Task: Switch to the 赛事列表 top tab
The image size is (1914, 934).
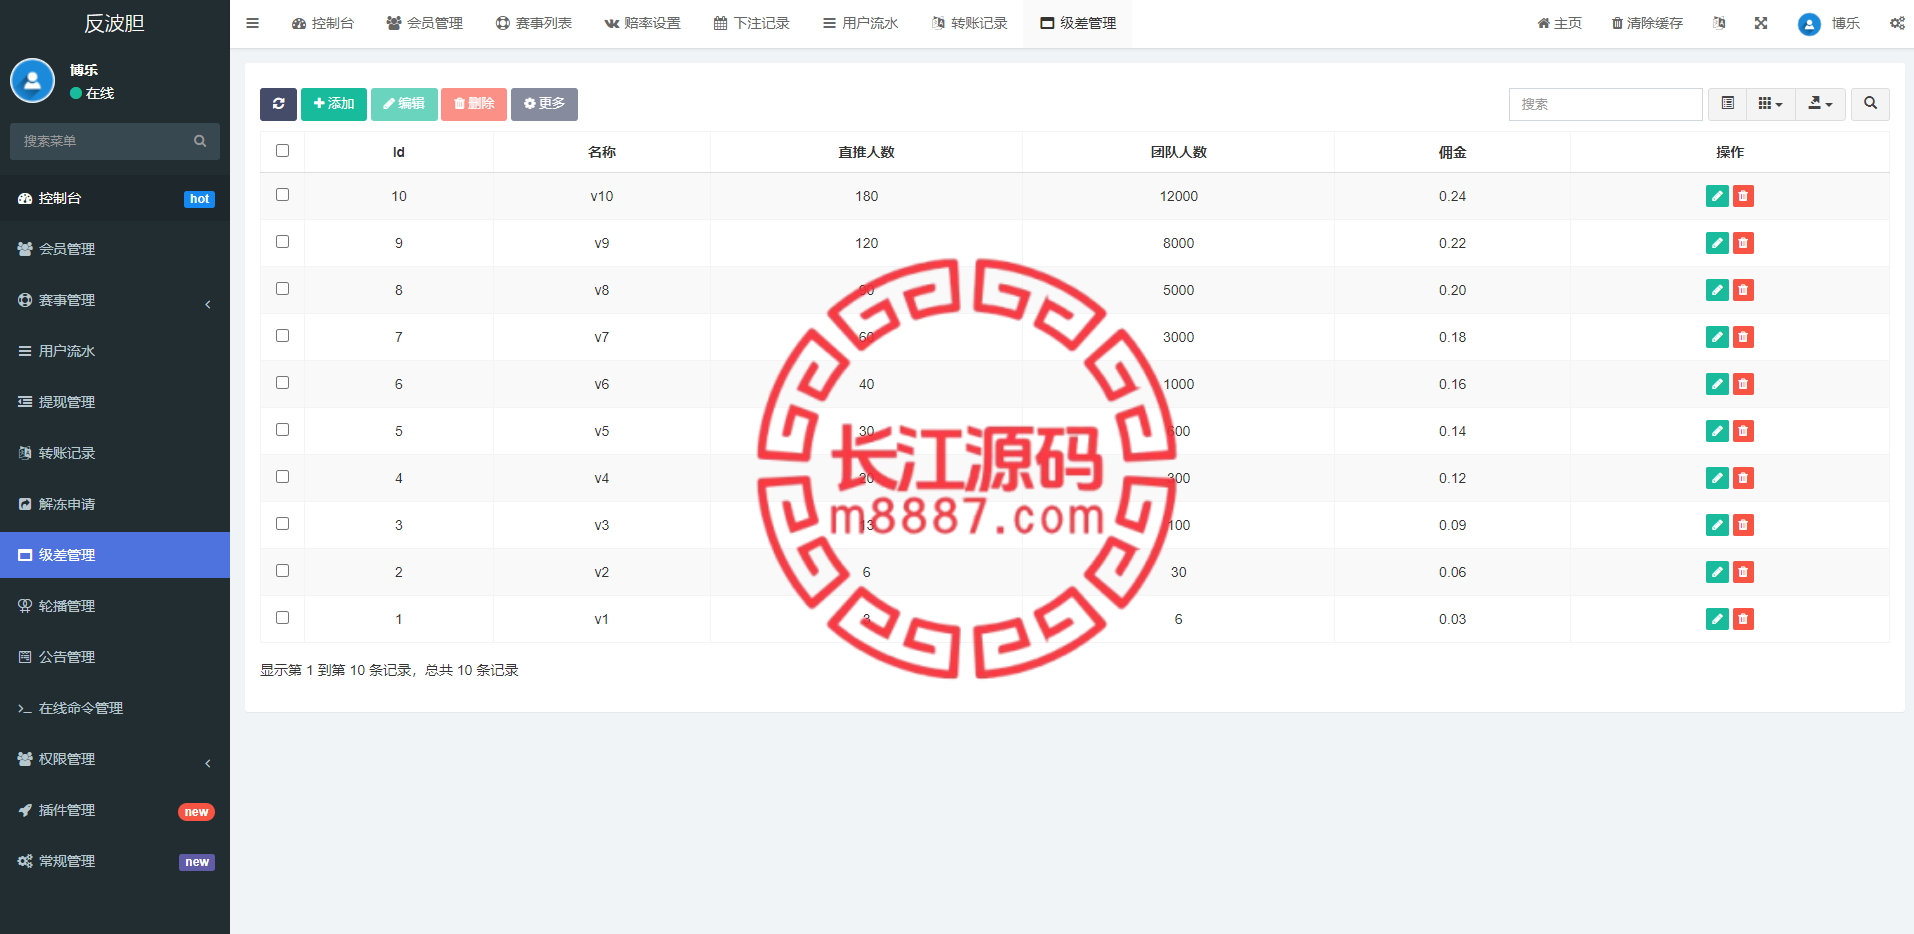Action: click(533, 23)
